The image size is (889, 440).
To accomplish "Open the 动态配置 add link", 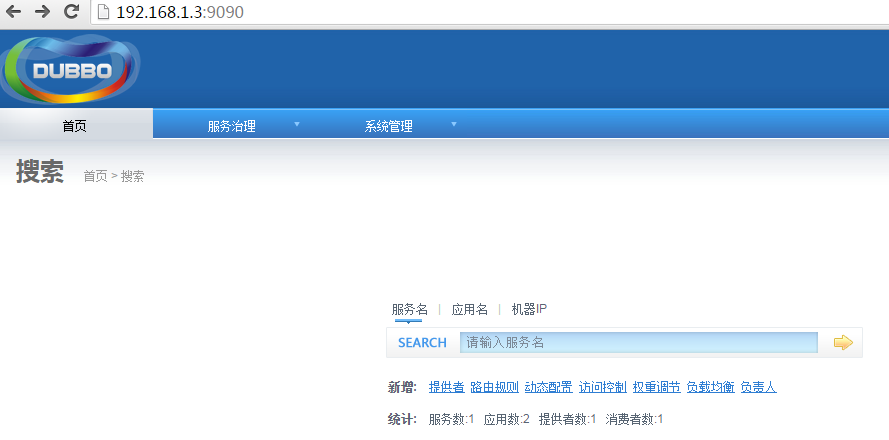I will (548, 387).
